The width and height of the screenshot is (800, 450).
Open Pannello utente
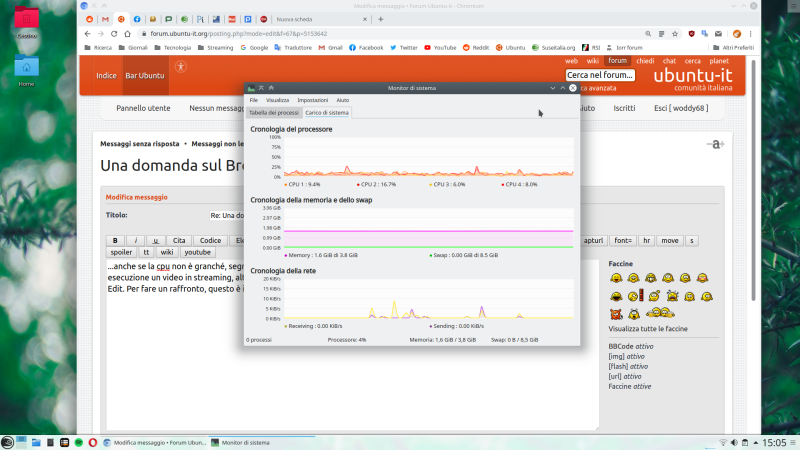tap(143, 108)
